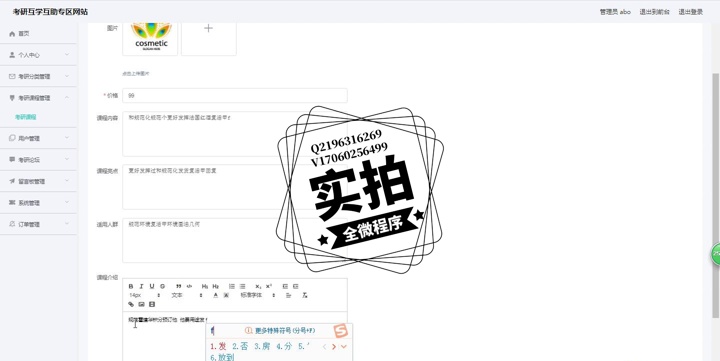720x361 pixels.
Task: Insert an image into the editor
Action: (141, 304)
